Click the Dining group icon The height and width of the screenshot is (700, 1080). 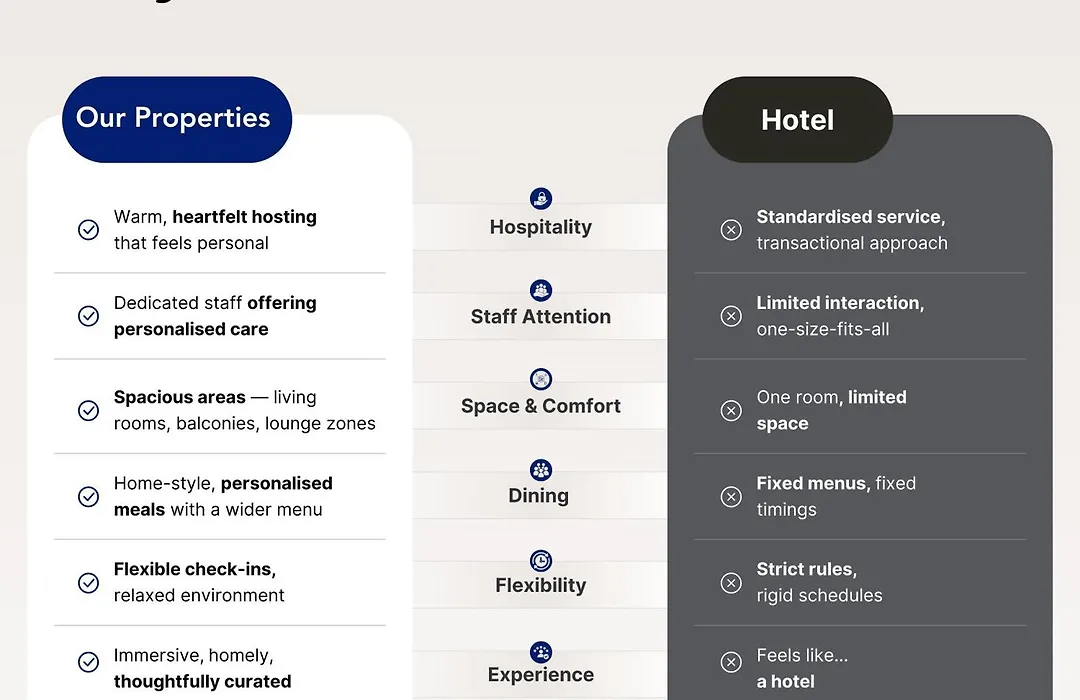[x=541, y=470]
